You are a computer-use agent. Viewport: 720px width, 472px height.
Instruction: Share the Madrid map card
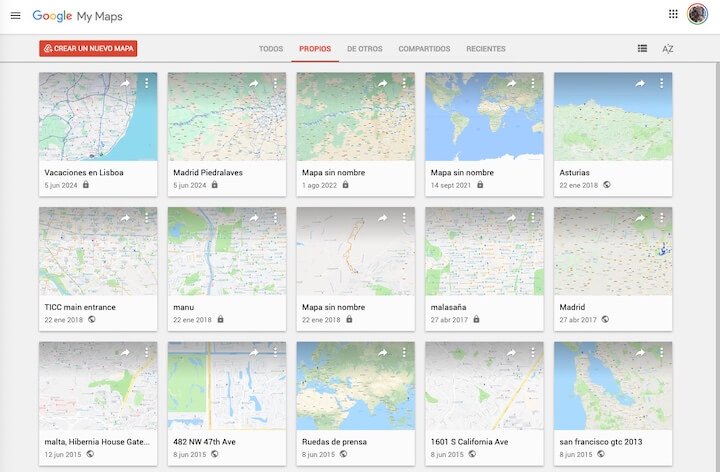(640, 218)
